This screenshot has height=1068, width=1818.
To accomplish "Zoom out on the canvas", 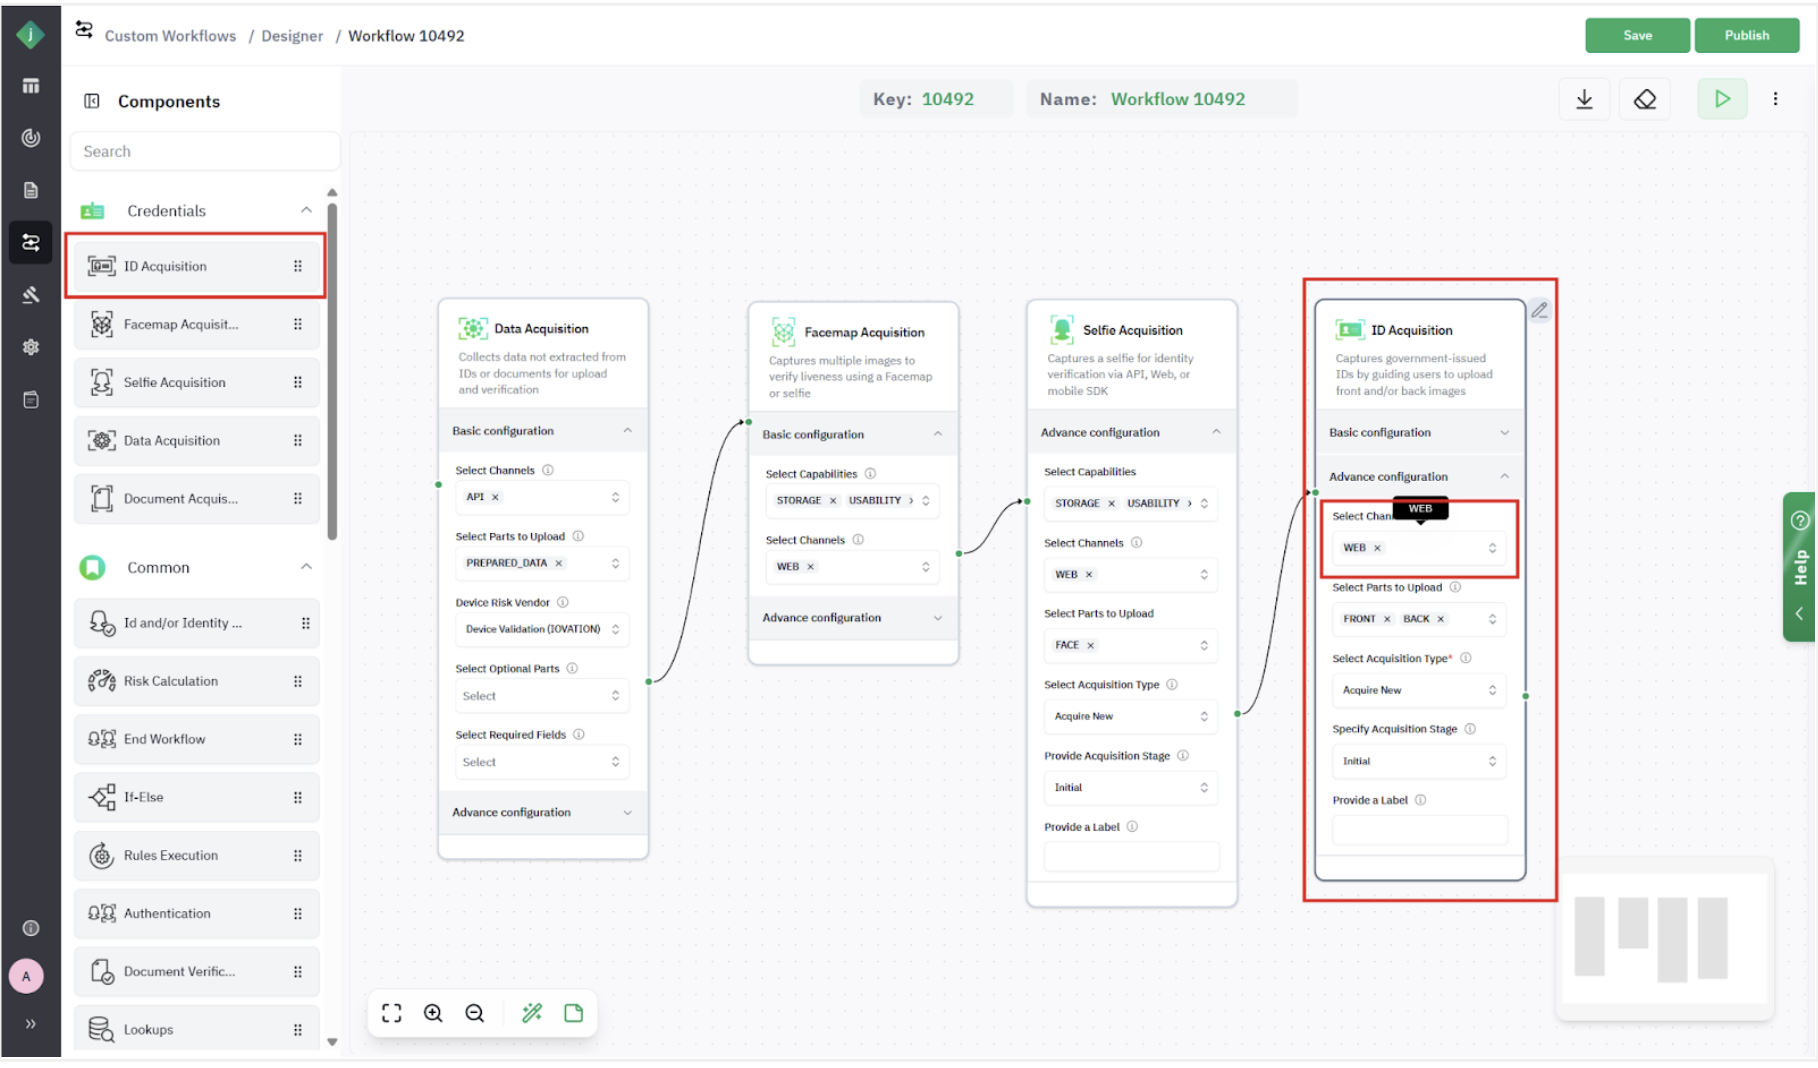I will click(x=475, y=1013).
